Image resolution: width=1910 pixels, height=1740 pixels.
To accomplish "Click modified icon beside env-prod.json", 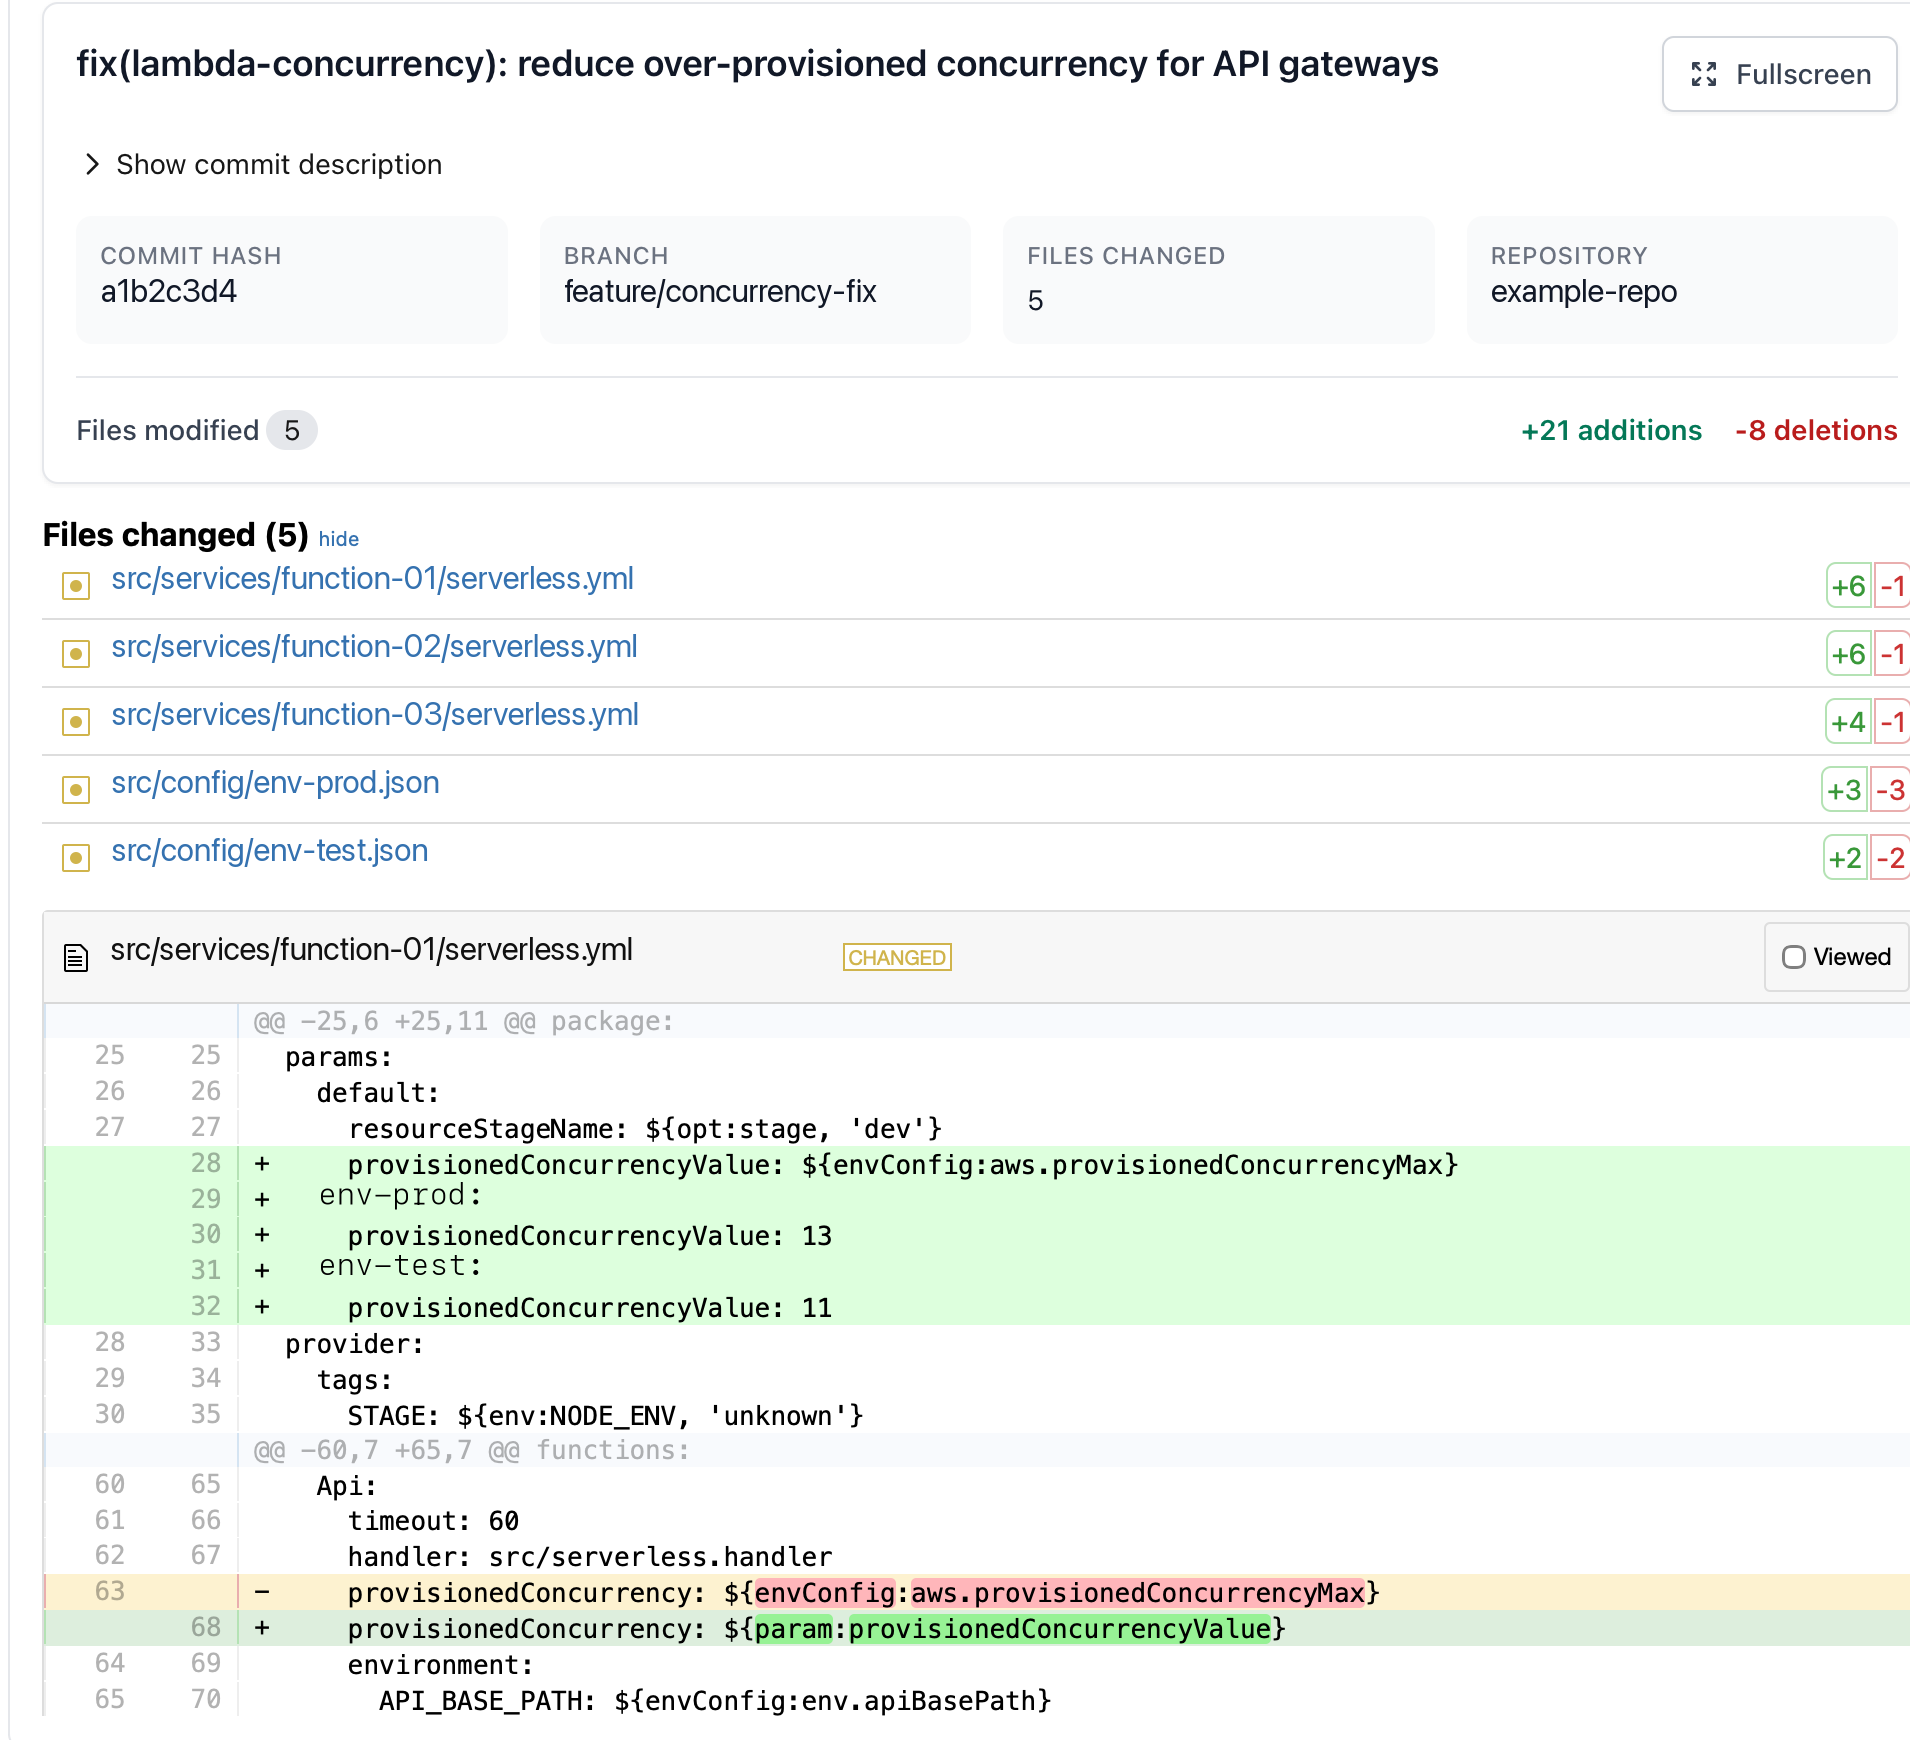I will 76,789.
